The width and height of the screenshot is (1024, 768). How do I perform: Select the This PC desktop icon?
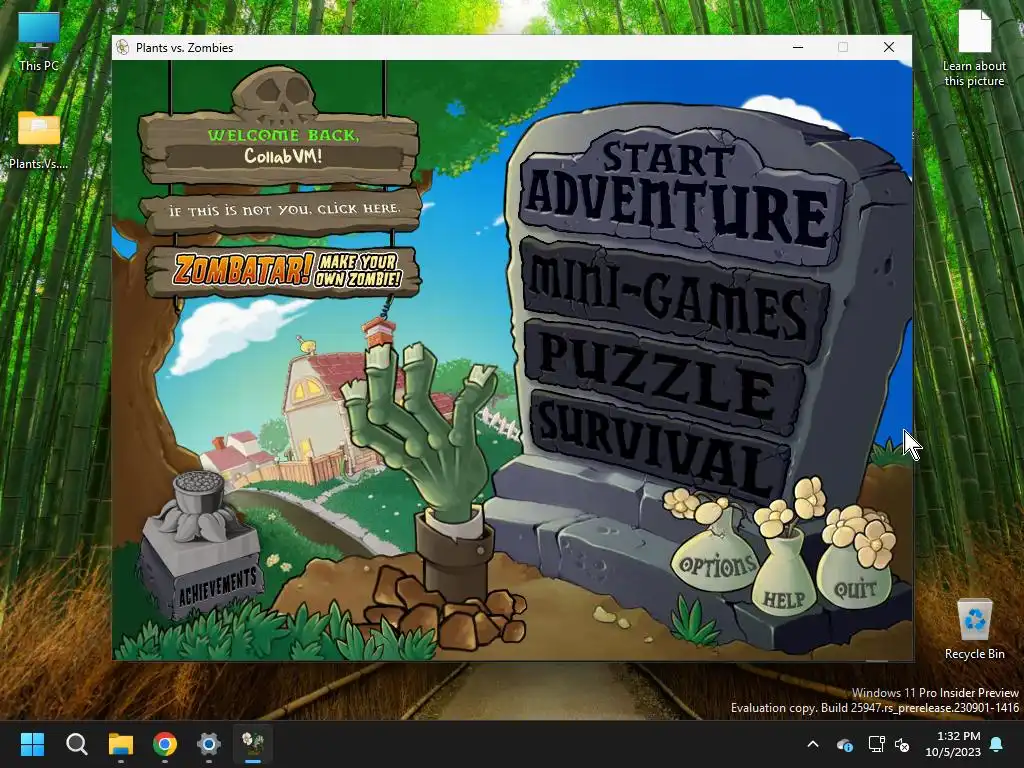point(39,42)
